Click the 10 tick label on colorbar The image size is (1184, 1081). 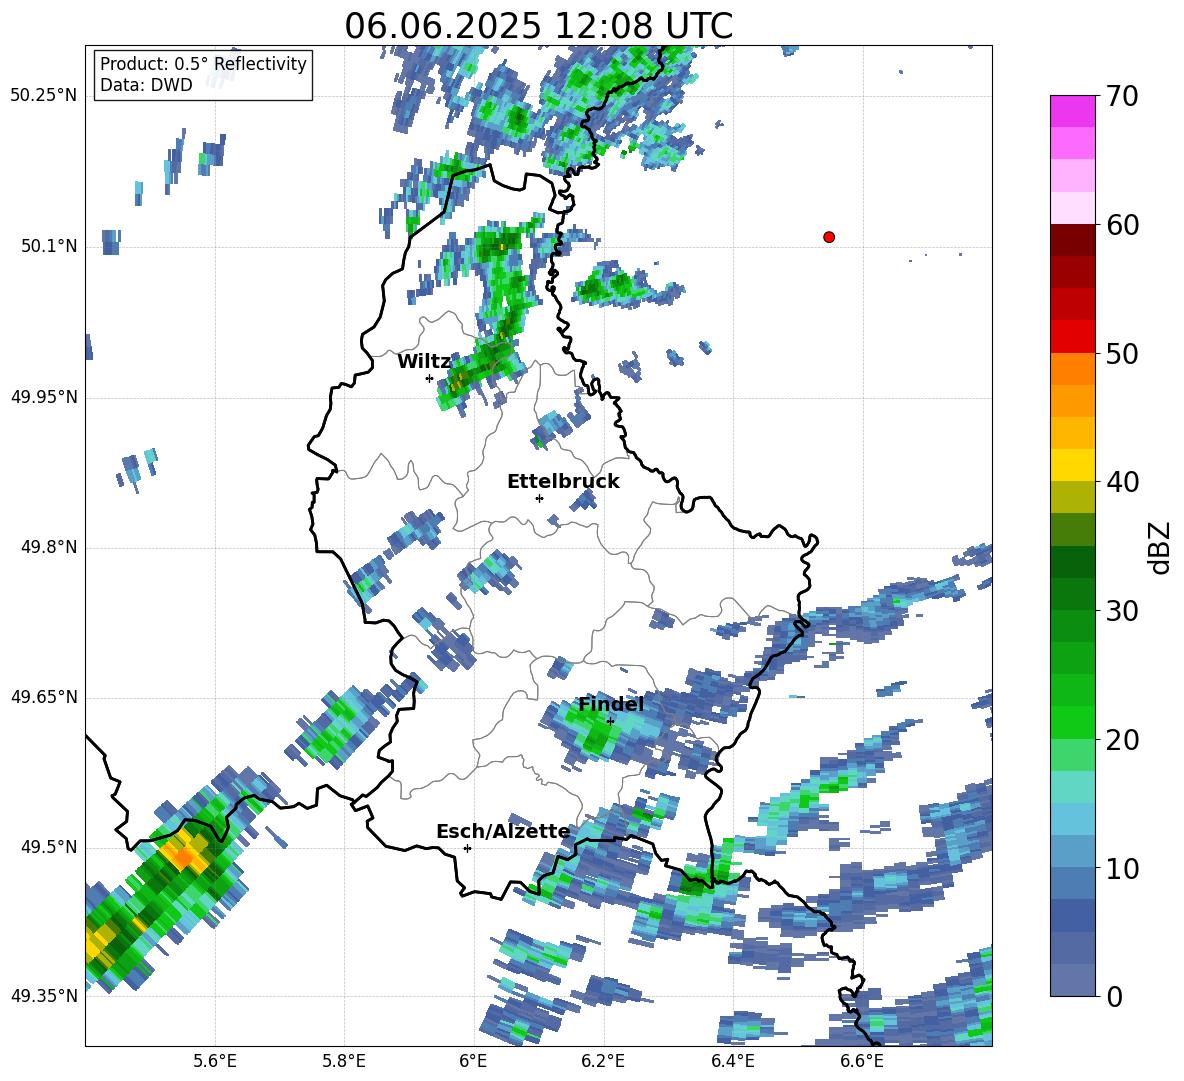1122,868
